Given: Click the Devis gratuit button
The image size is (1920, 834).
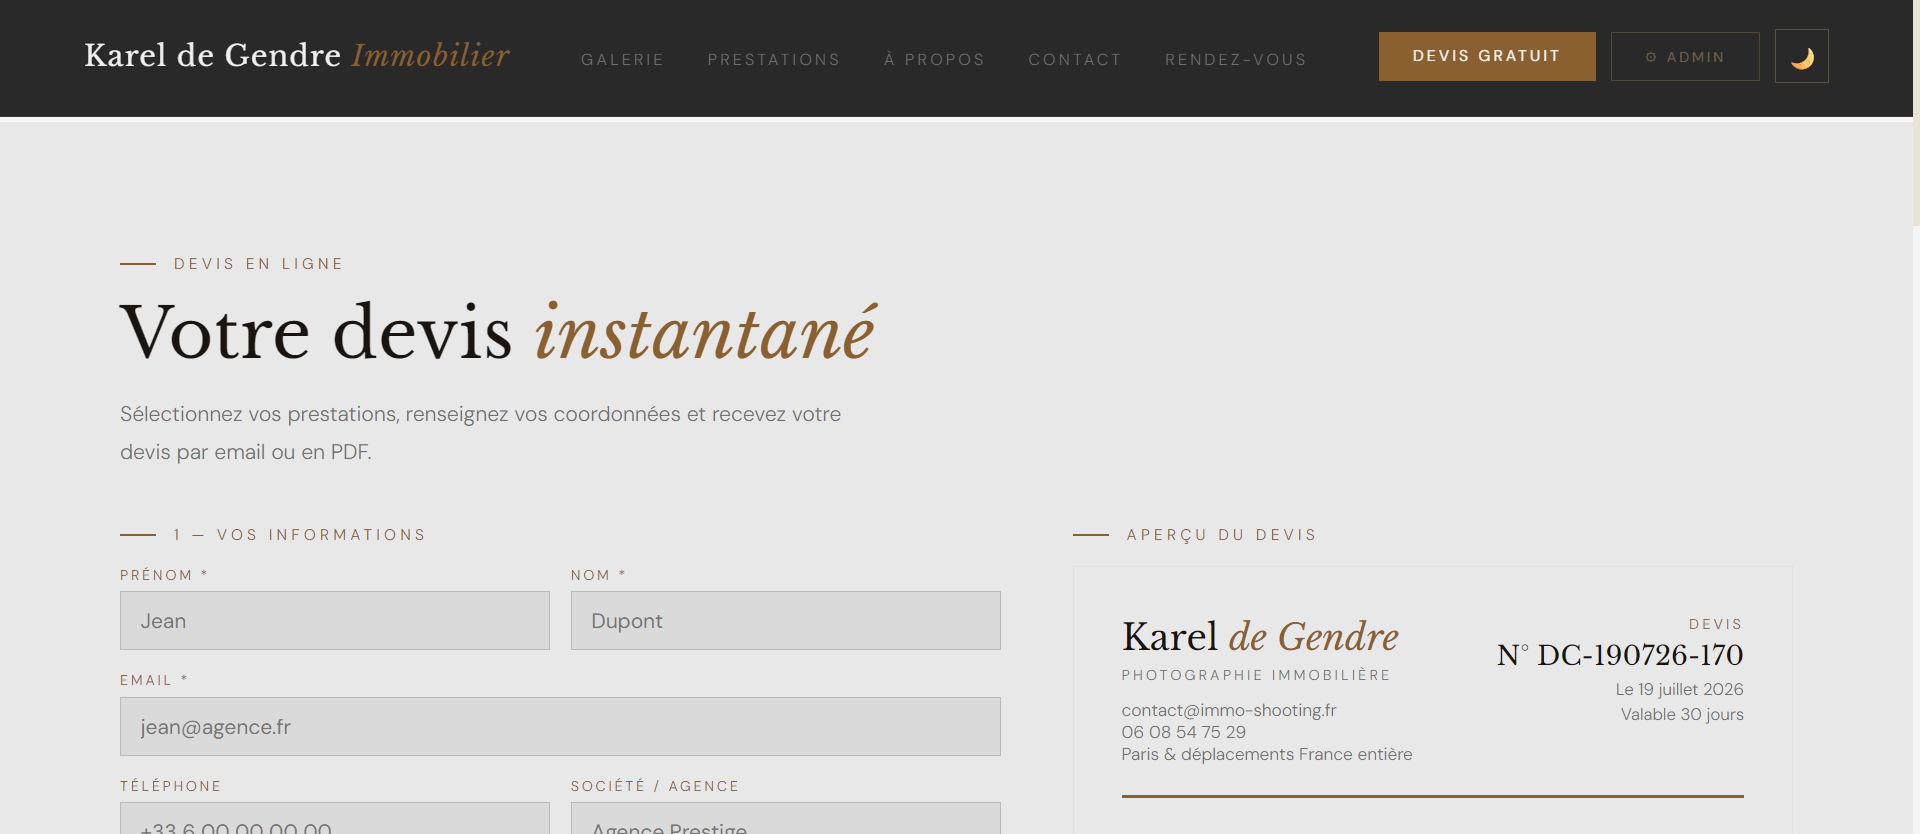Looking at the screenshot, I should 1487,56.
